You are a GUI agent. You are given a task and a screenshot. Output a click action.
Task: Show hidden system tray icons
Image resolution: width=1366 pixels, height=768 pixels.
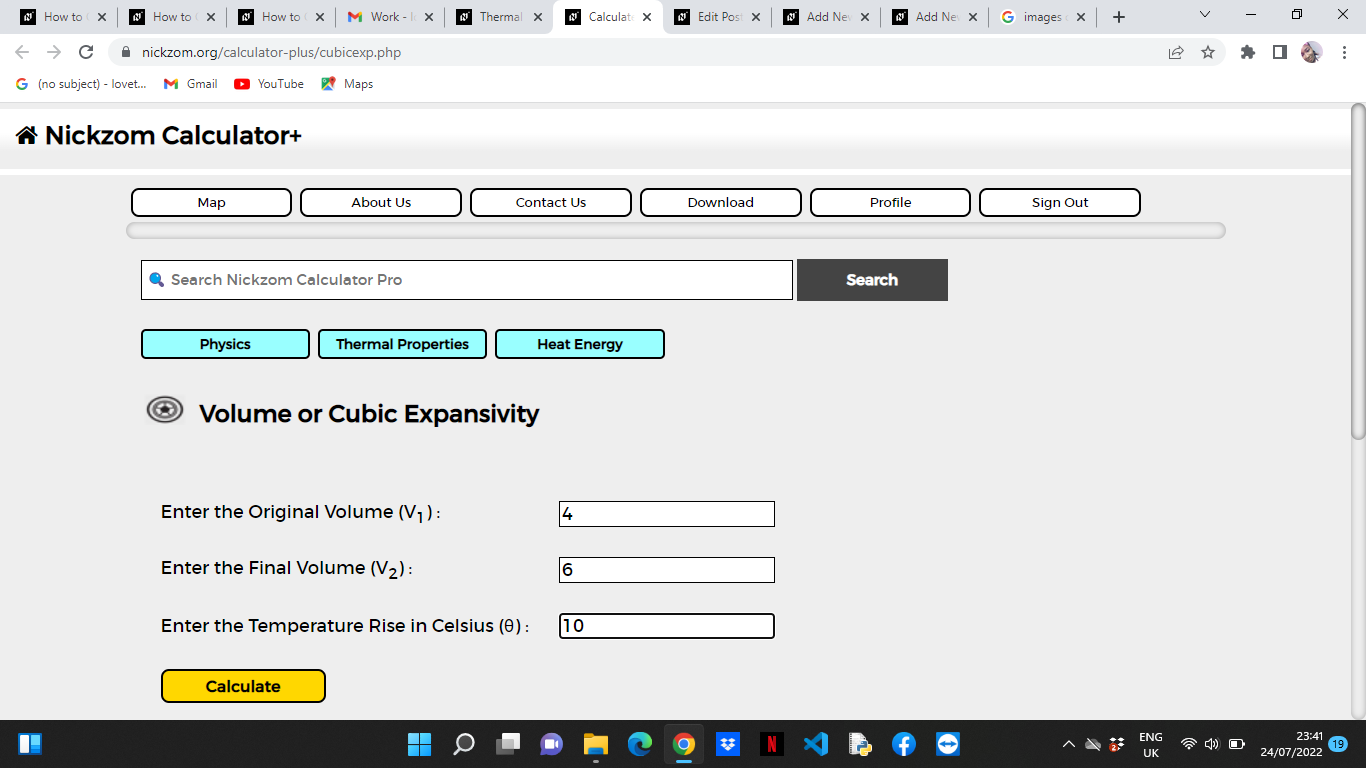[1068, 744]
